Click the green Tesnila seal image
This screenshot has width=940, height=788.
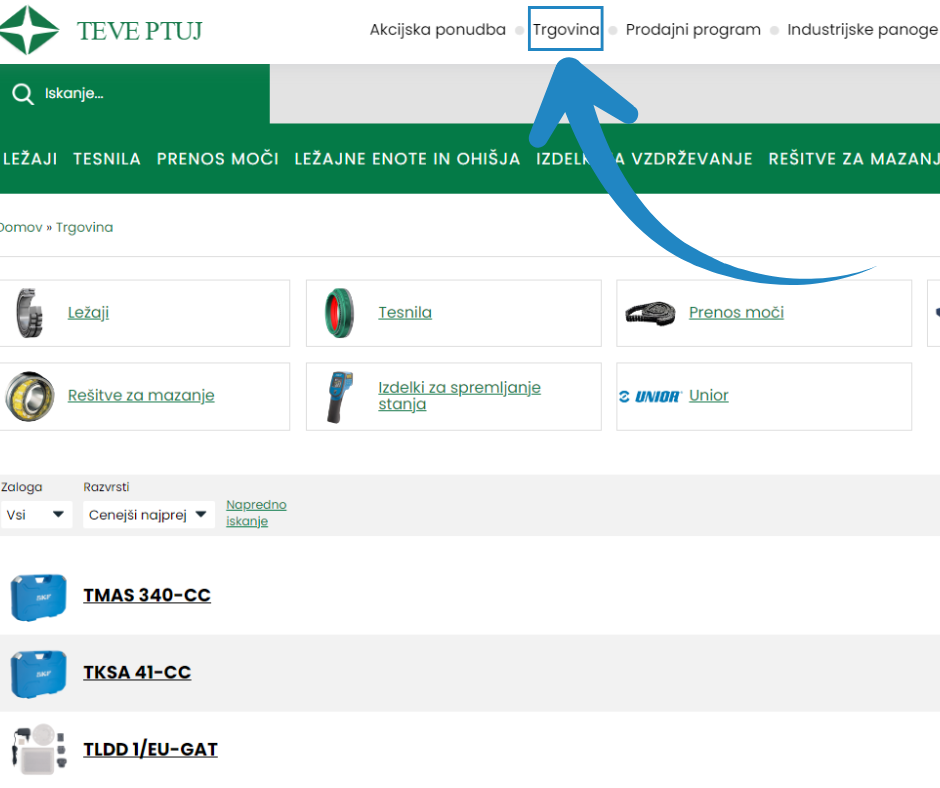340,313
